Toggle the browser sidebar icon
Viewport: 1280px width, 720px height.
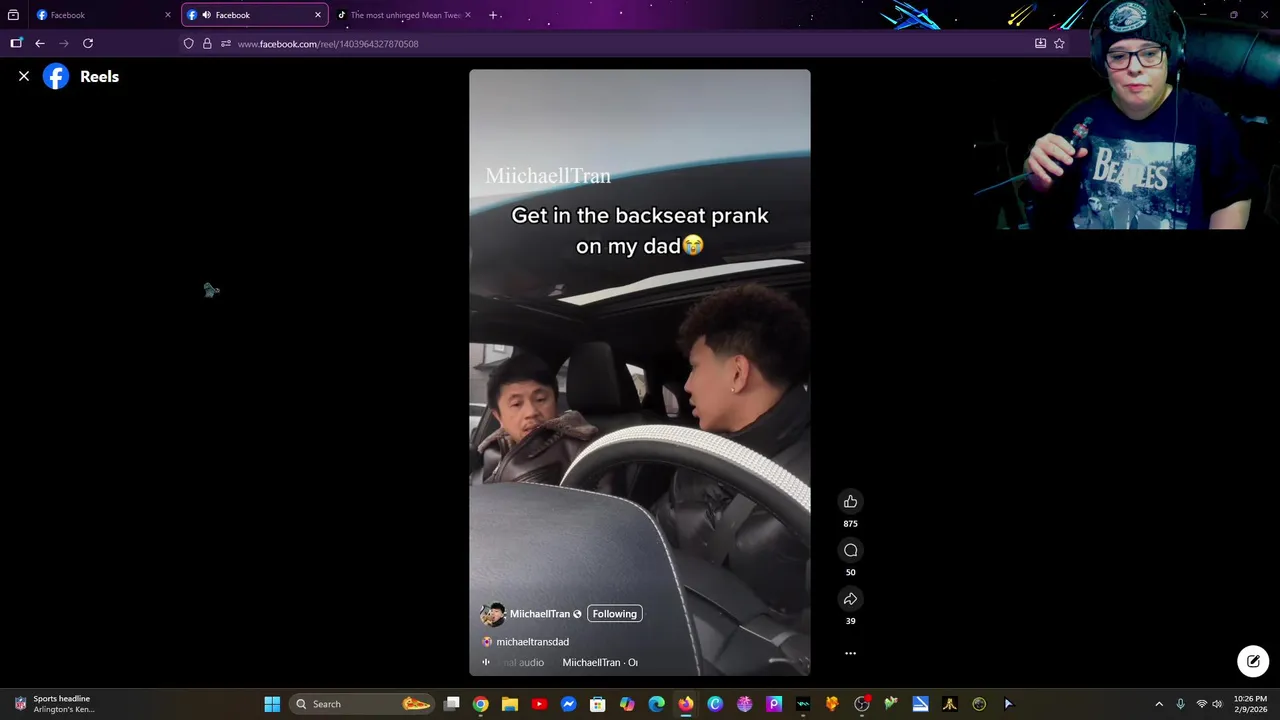(16, 43)
